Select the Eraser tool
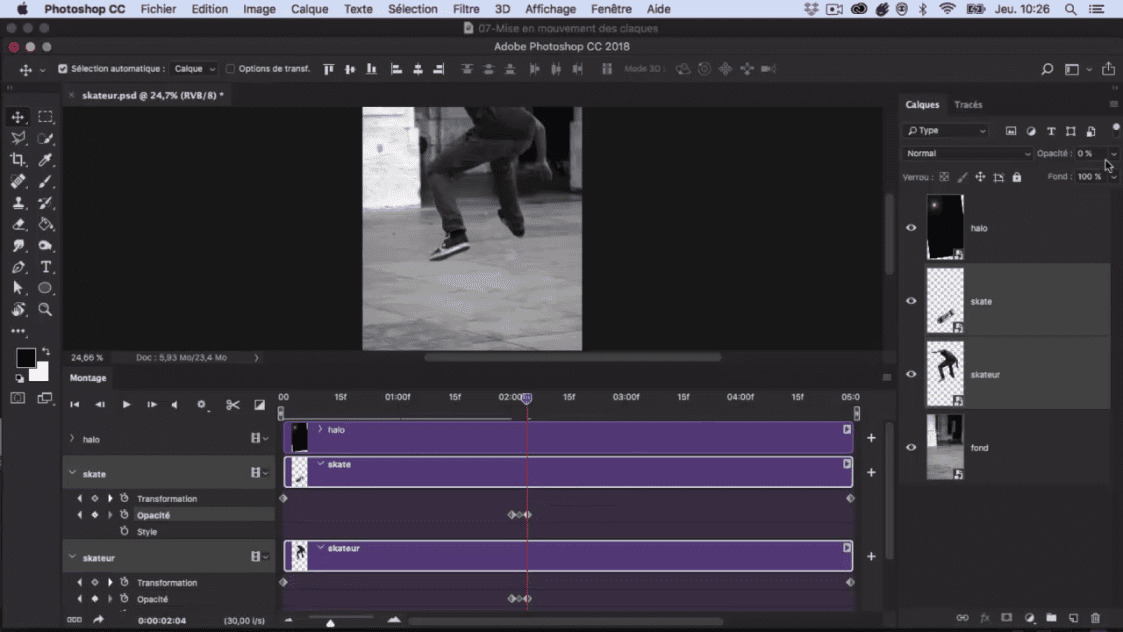This screenshot has width=1123, height=632. coord(17,225)
